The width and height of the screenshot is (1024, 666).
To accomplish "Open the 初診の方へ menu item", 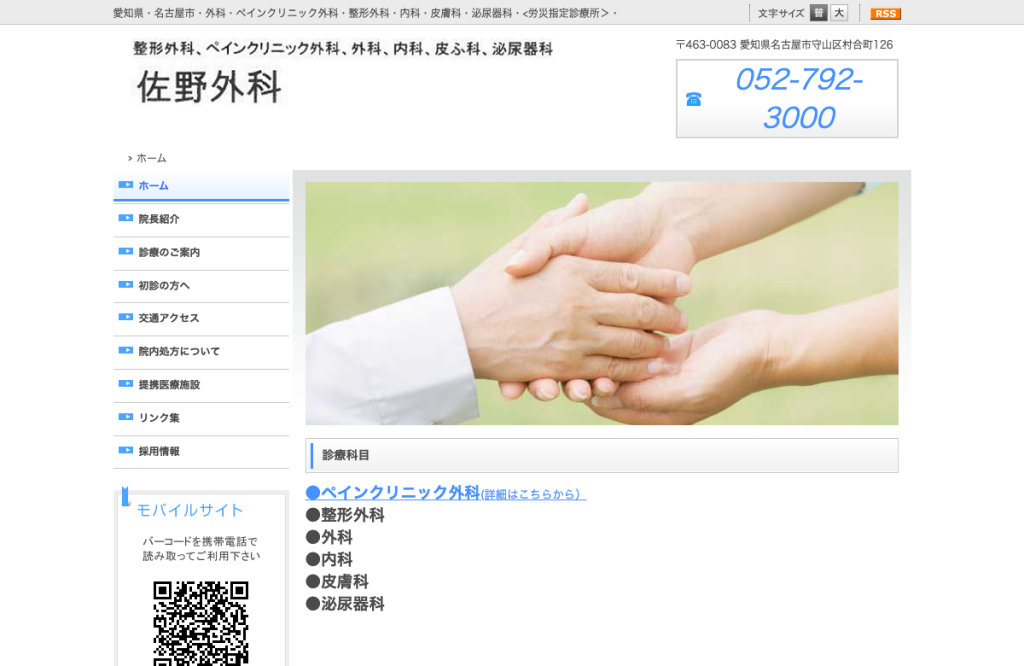I will 201,286.
